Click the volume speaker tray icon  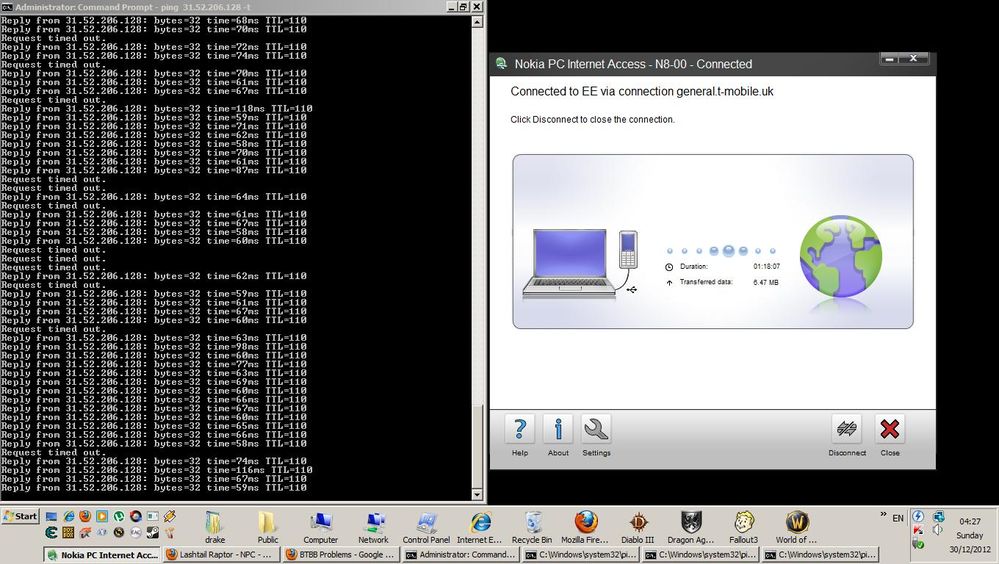tap(938, 530)
